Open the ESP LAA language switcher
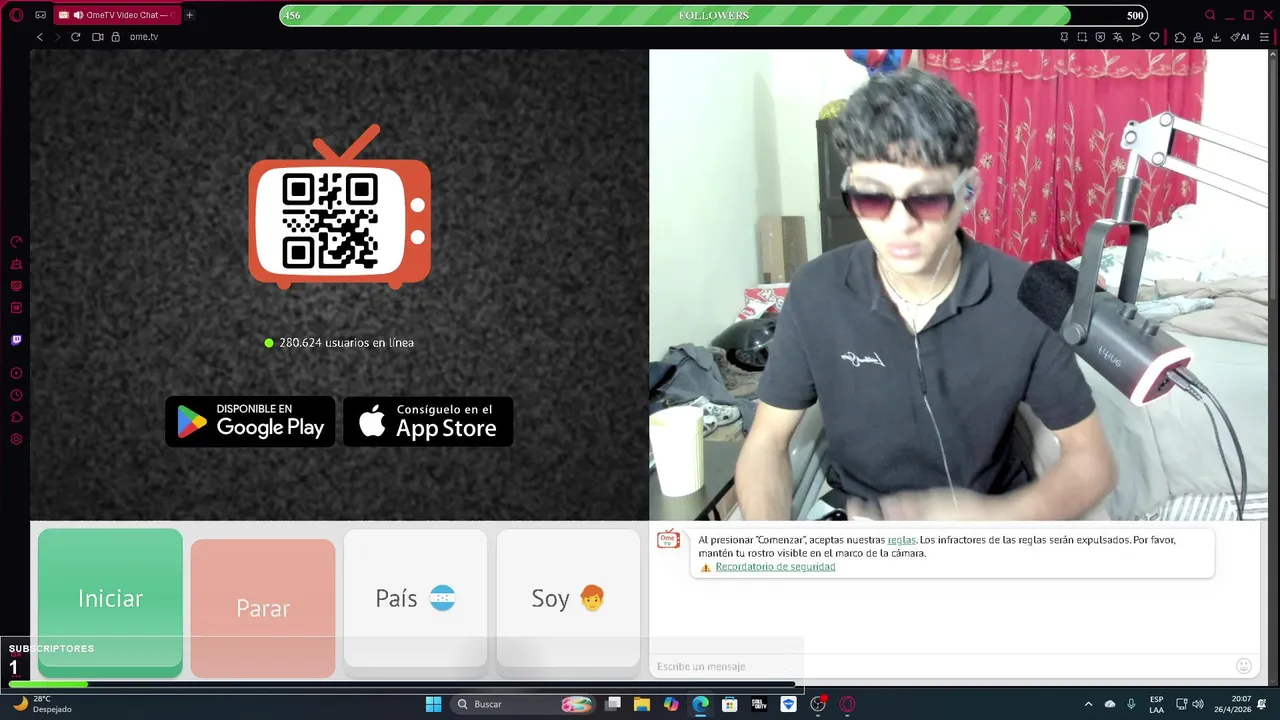 click(x=1156, y=704)
